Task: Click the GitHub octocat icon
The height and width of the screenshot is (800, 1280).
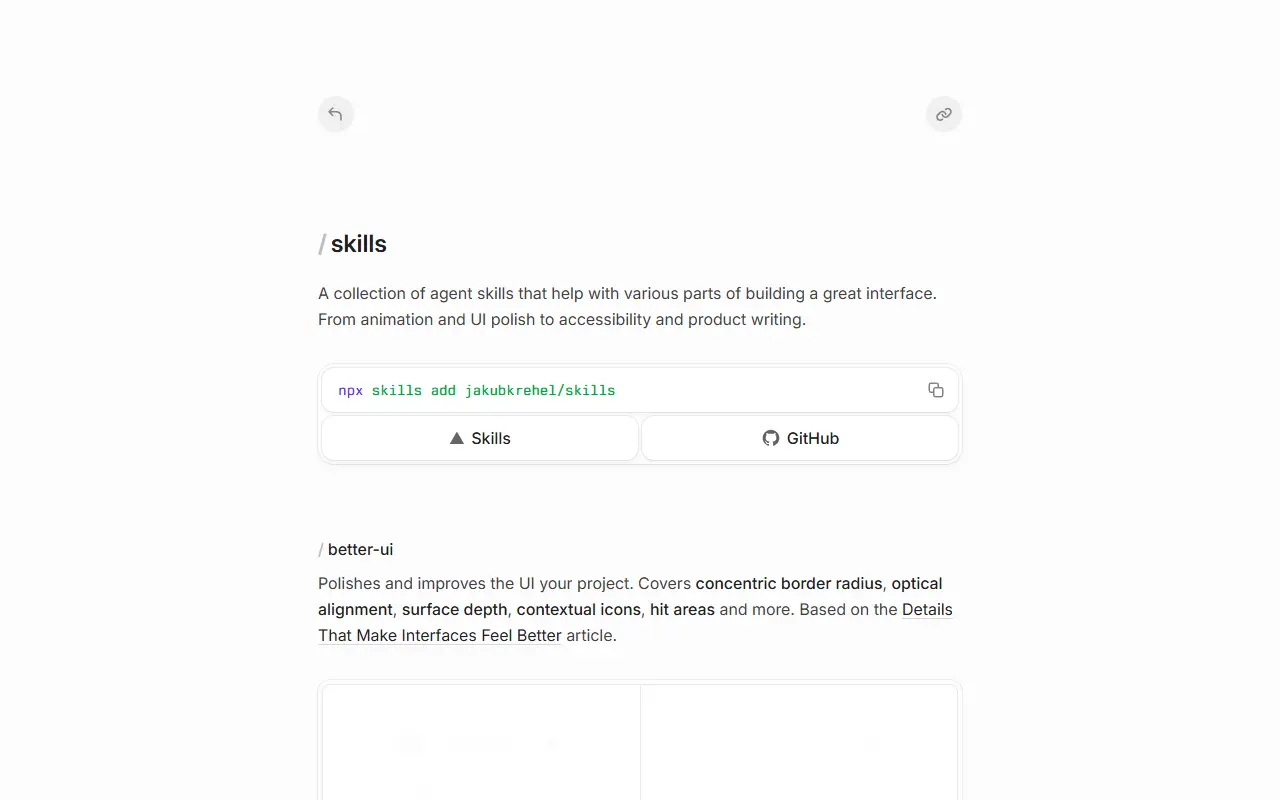Action: click(x=771, y=438)
